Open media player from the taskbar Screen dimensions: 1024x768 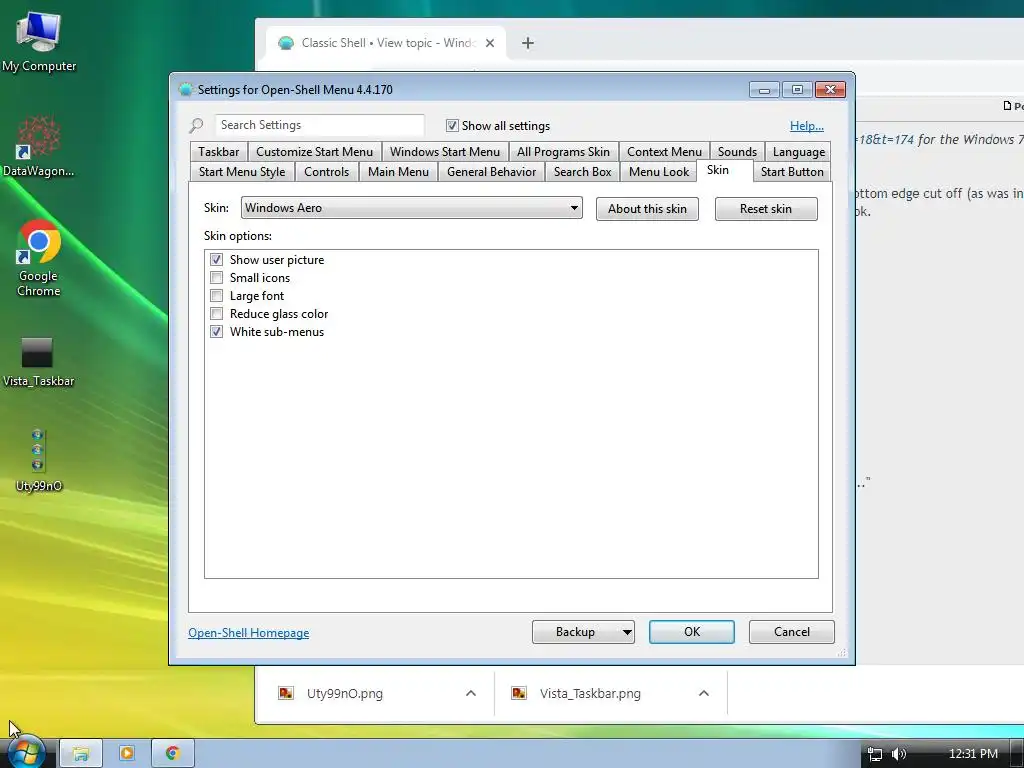(x=127, y=754)
